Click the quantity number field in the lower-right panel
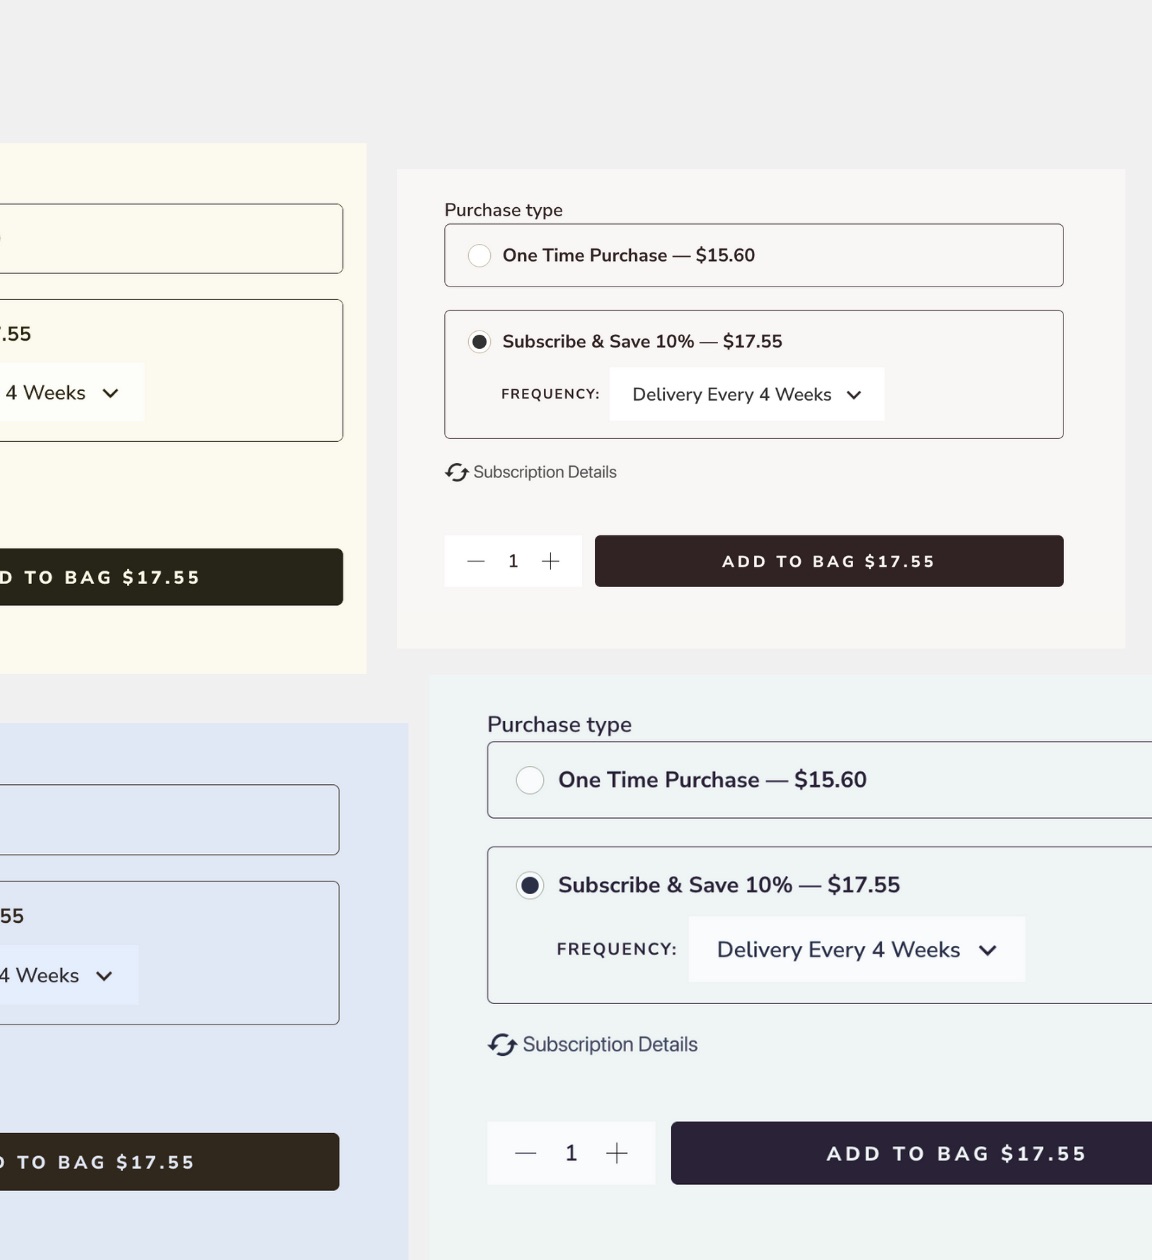This screenshot has width=1152, height=1260. pyautogui.click(x=571, y=1153)
